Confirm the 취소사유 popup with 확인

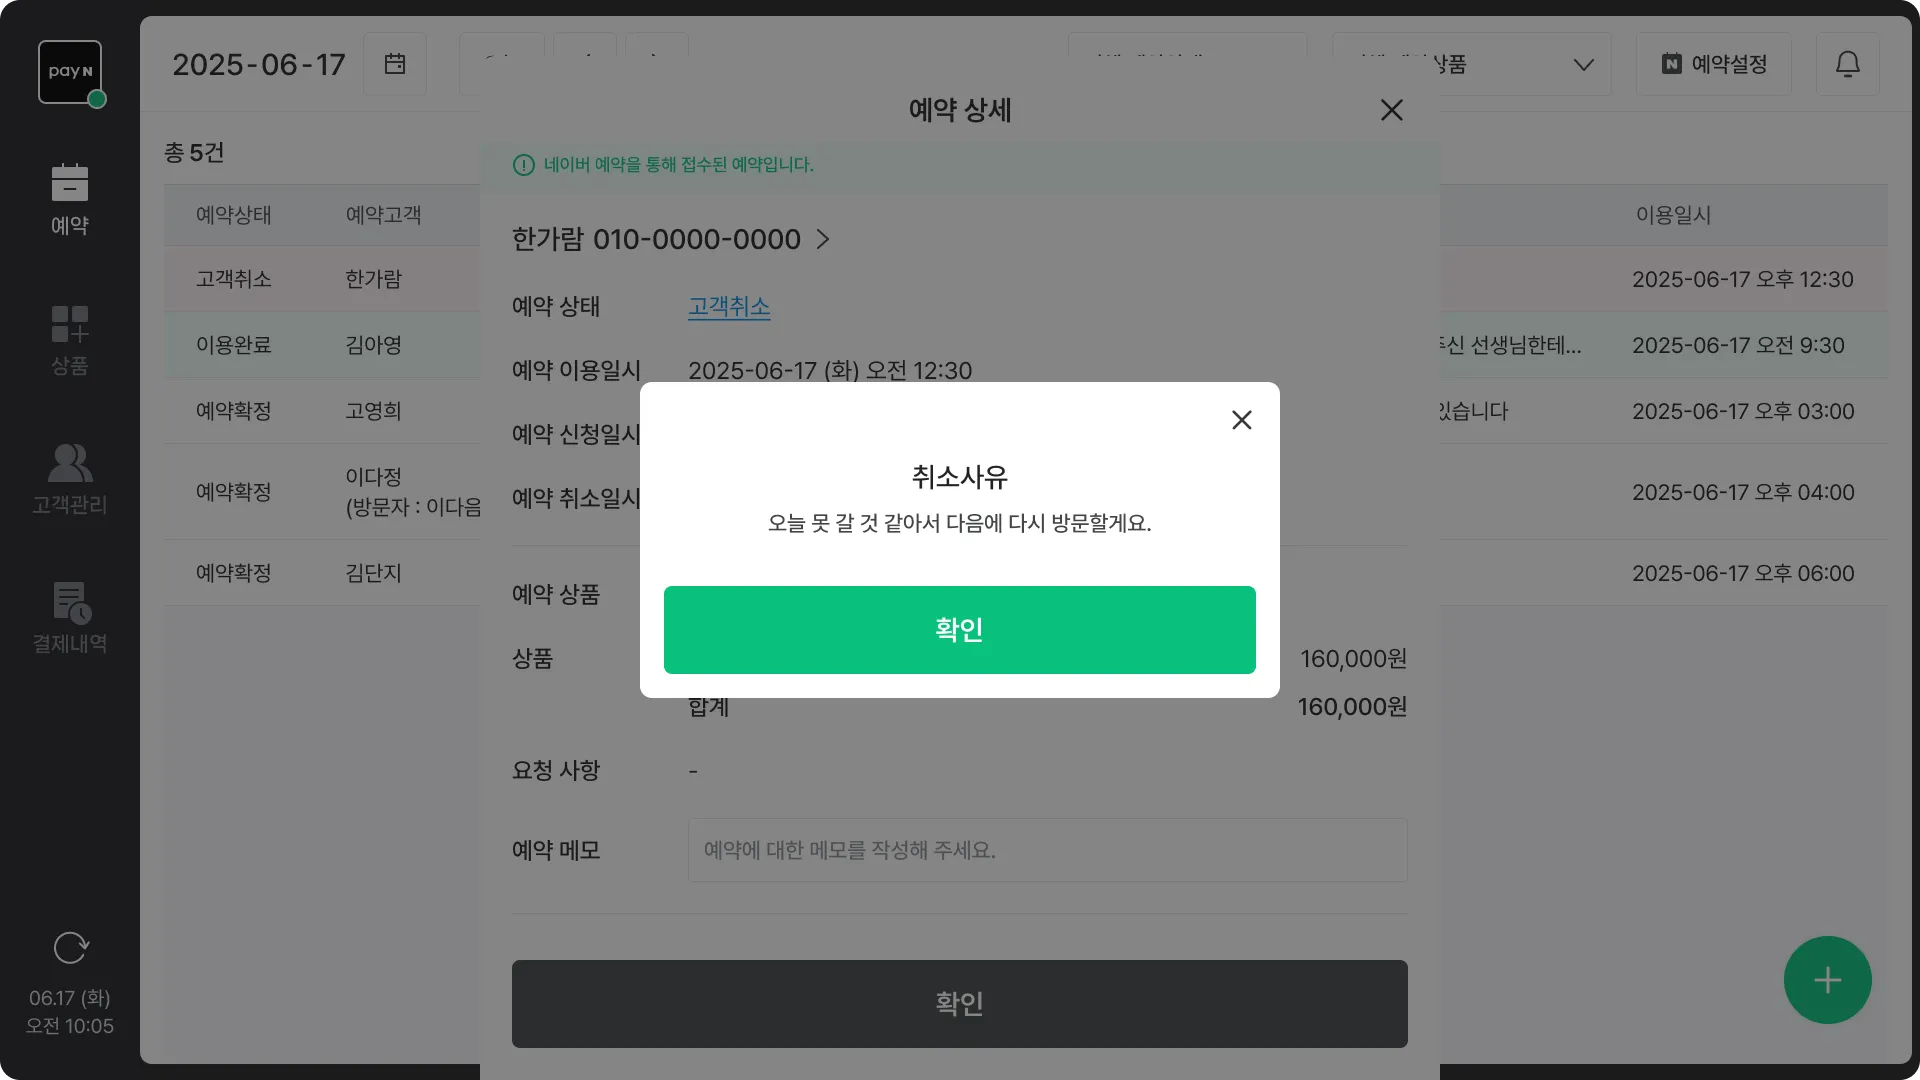point(960,630)
